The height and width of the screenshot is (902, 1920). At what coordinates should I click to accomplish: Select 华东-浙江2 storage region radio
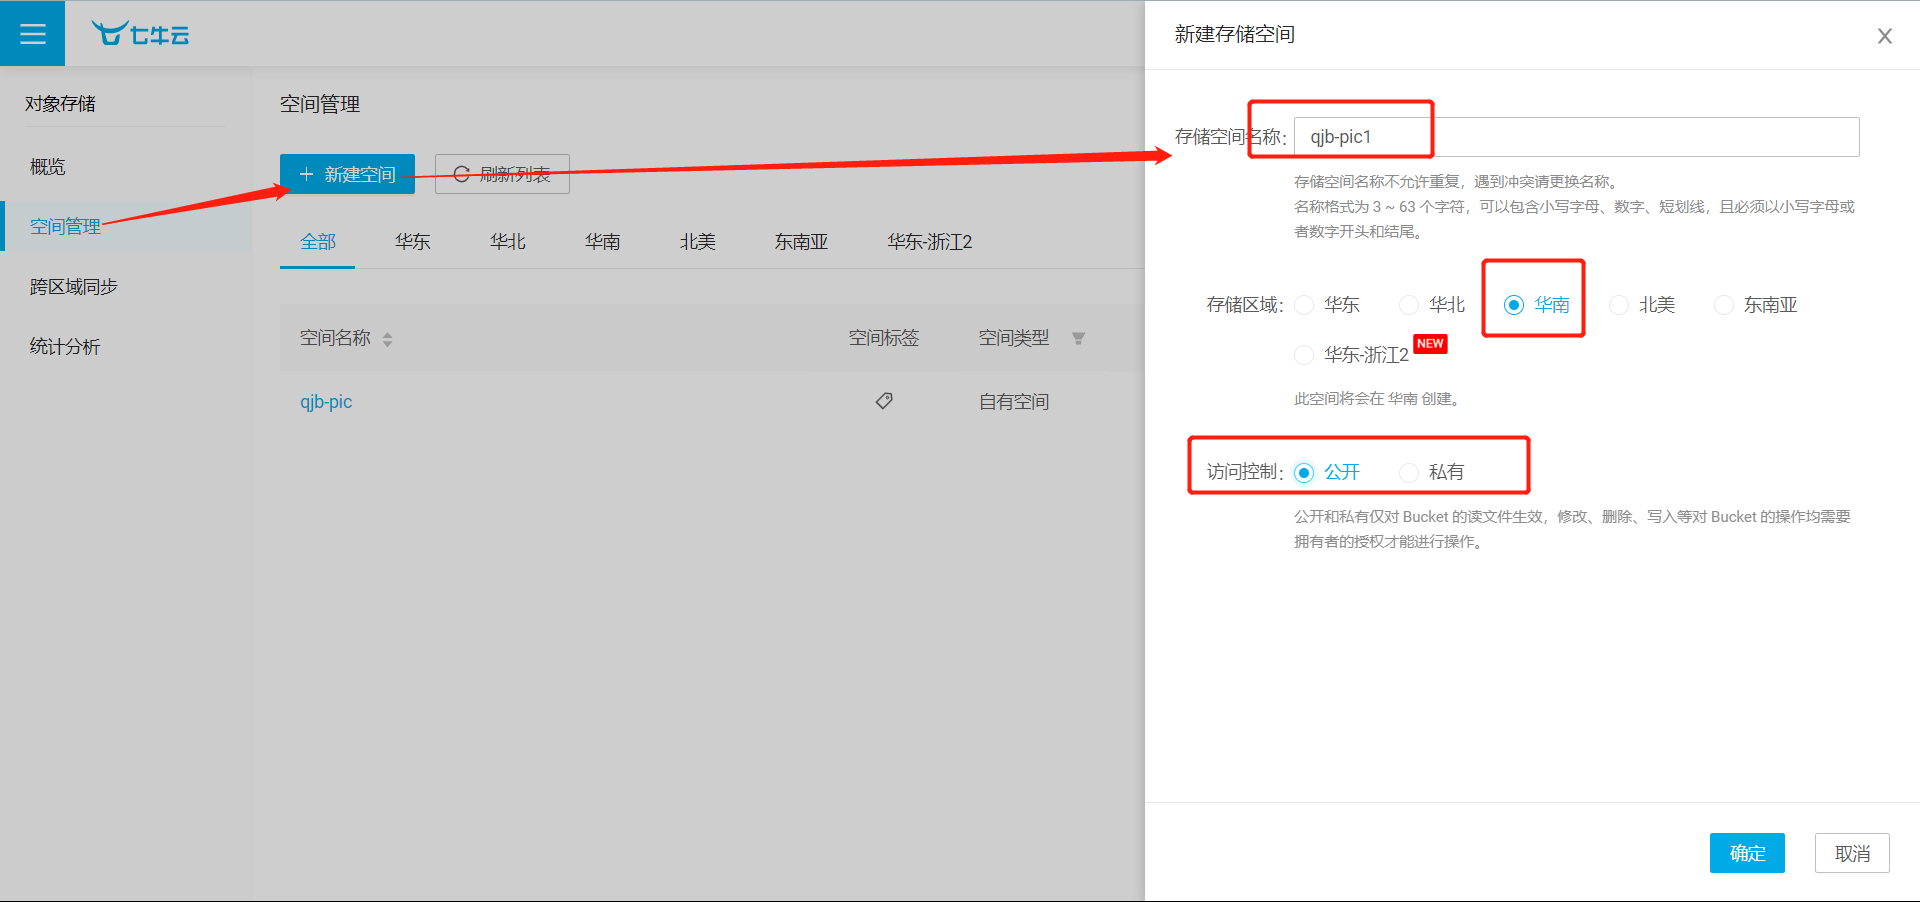pyautogui.click(x=1304, y=355)
